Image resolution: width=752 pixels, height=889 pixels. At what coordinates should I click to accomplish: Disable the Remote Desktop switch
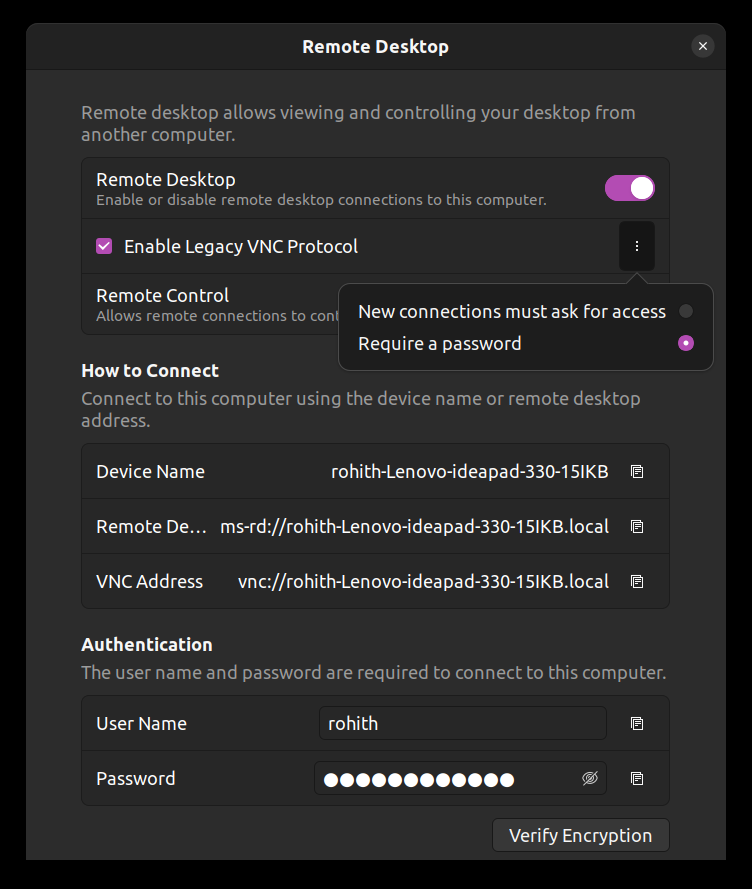click(629, 187)
